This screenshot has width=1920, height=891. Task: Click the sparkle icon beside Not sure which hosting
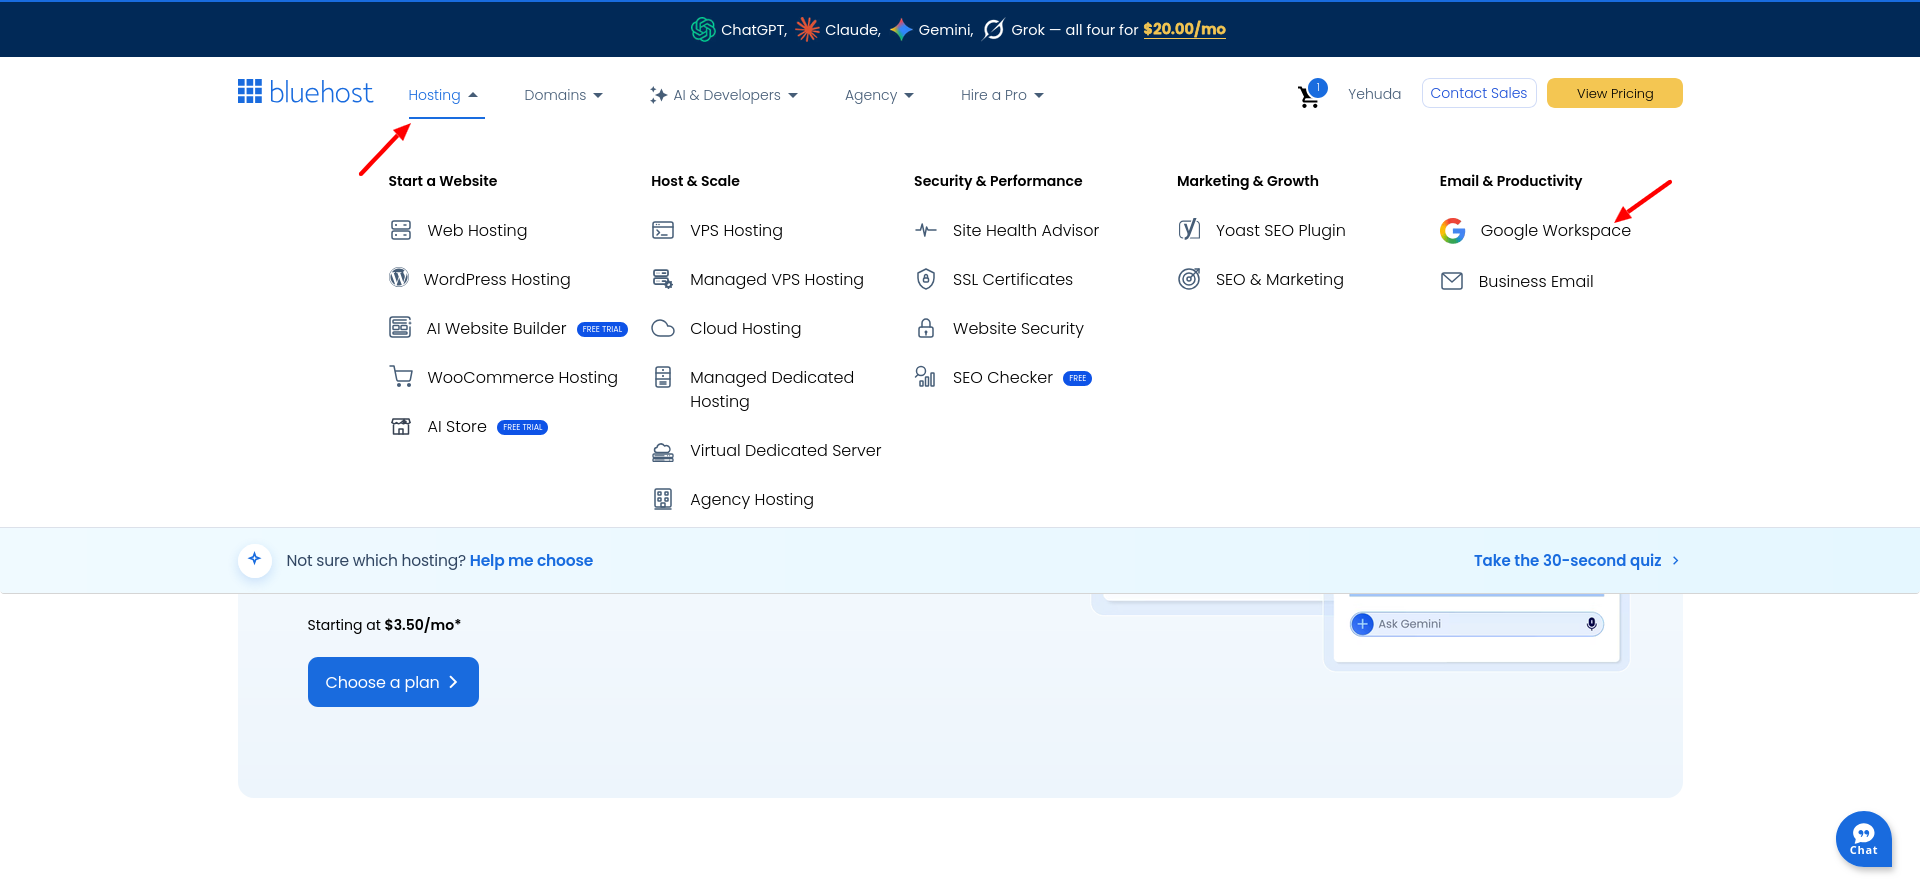click(x=255, y=559)
